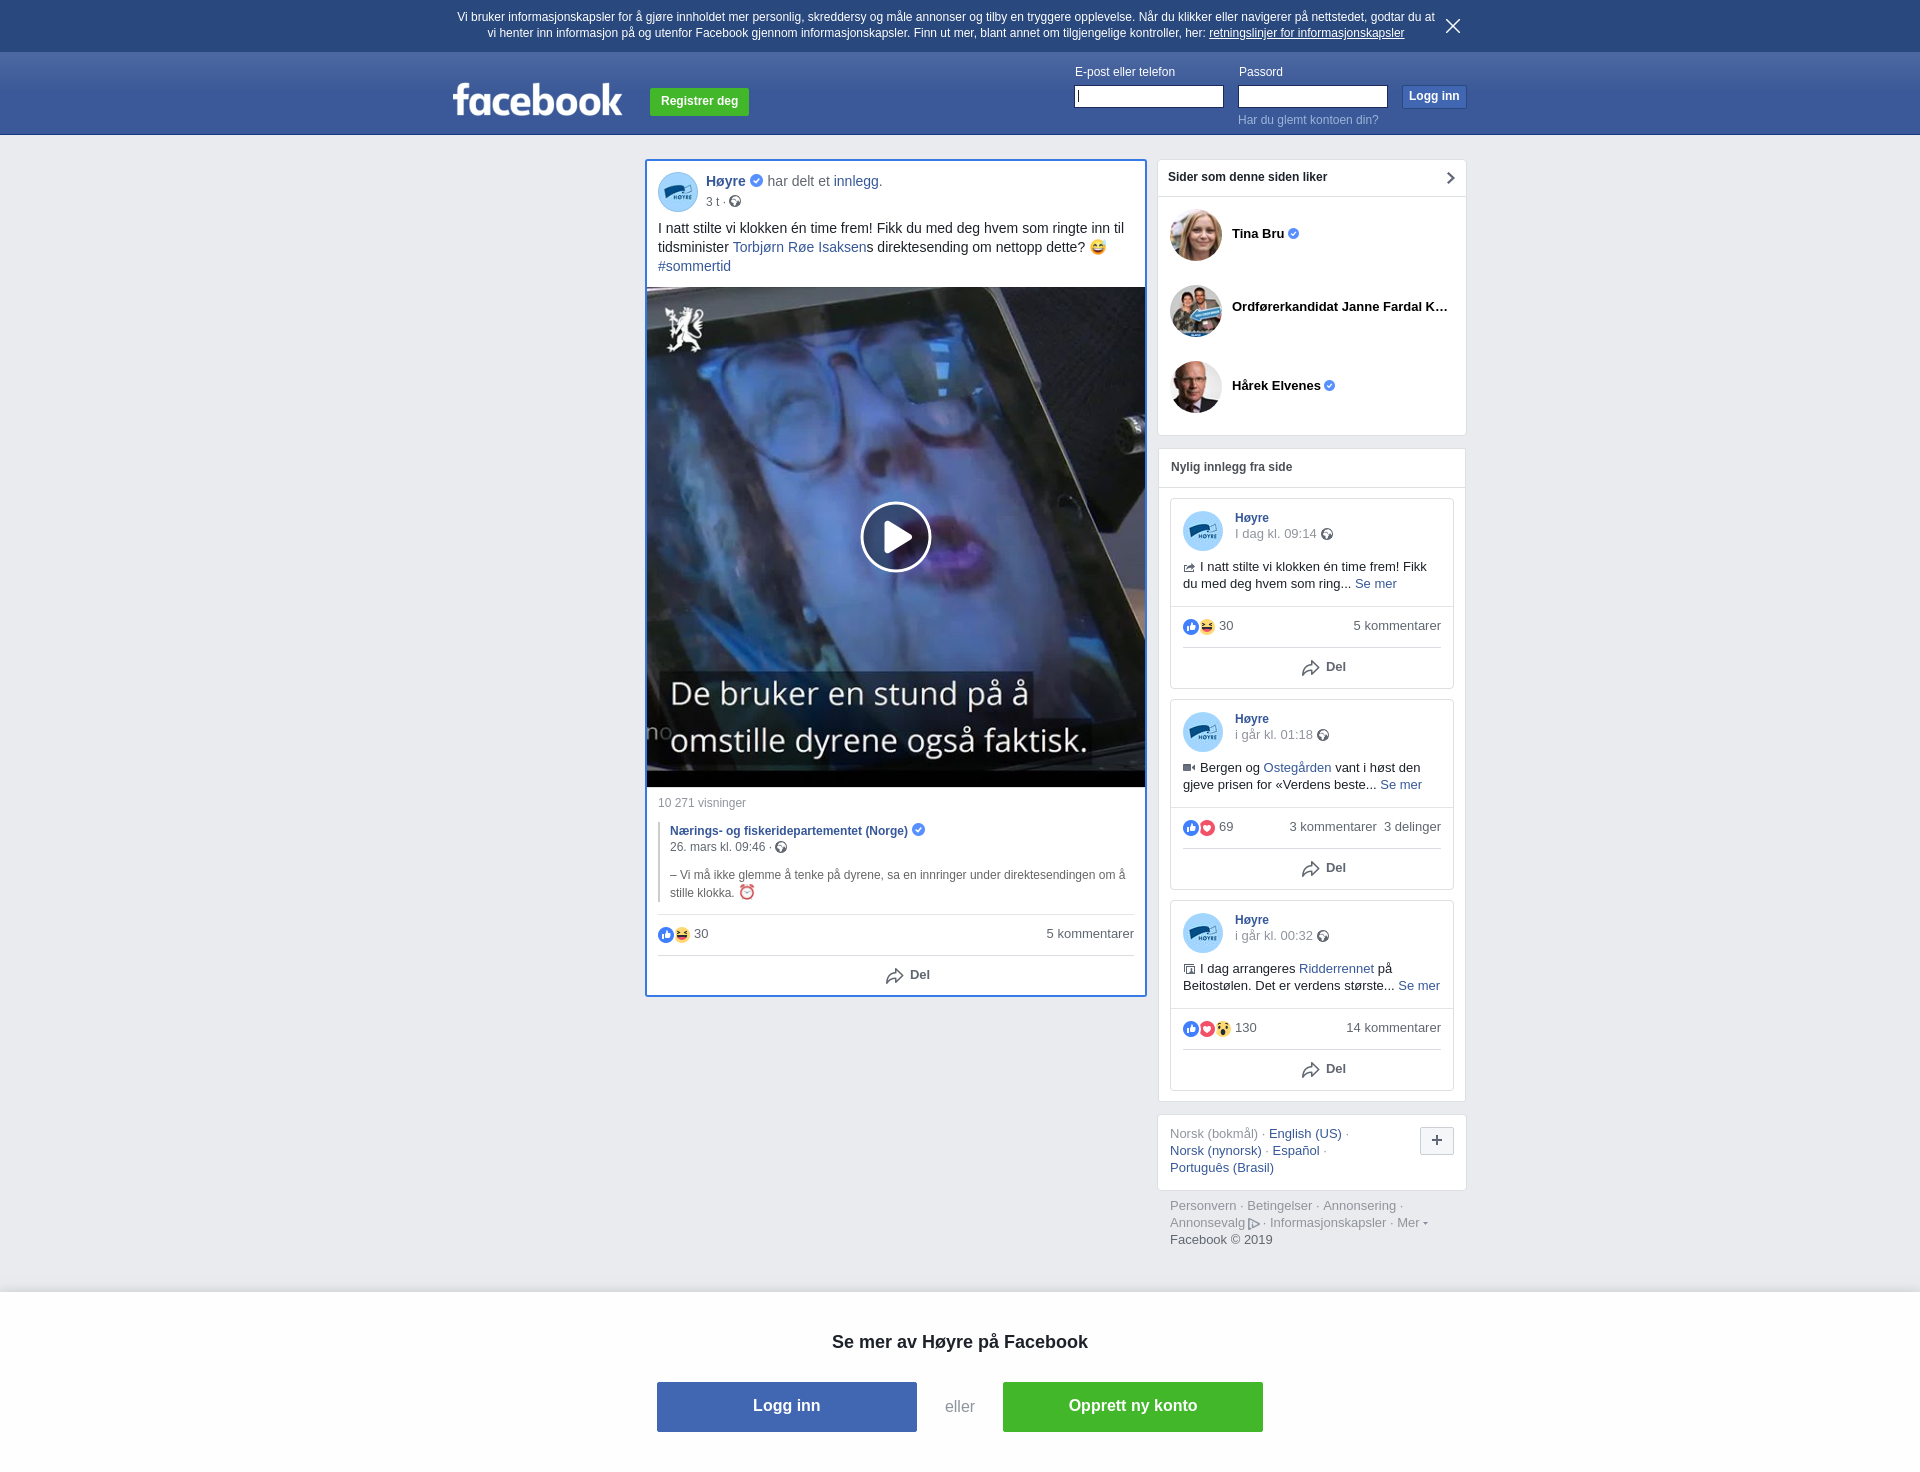Click reactions on the Ridderrennet post

pyautogui.click(x=1206, y=1029)
